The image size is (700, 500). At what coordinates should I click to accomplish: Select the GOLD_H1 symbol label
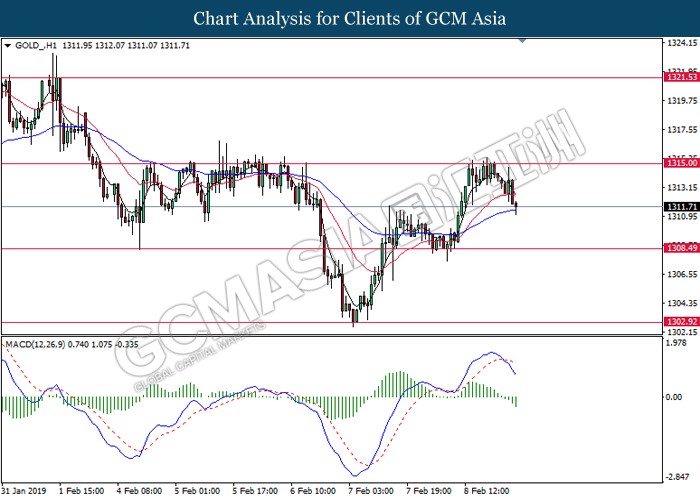tap(37, 46)
